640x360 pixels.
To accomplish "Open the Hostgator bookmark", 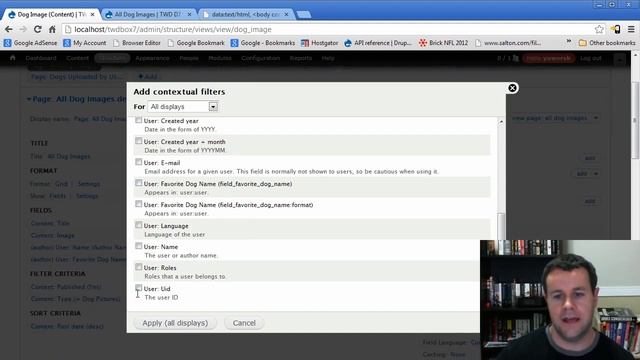I will tap(320, 42).
